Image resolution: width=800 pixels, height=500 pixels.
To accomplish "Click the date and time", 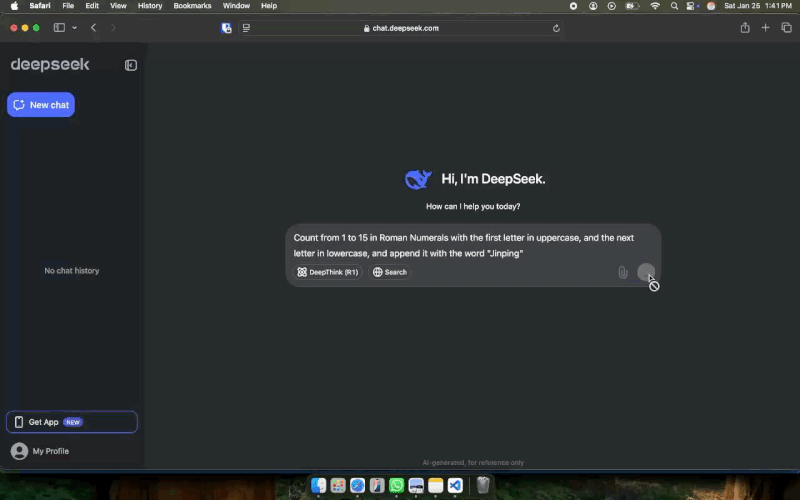I will coord(758,6).
